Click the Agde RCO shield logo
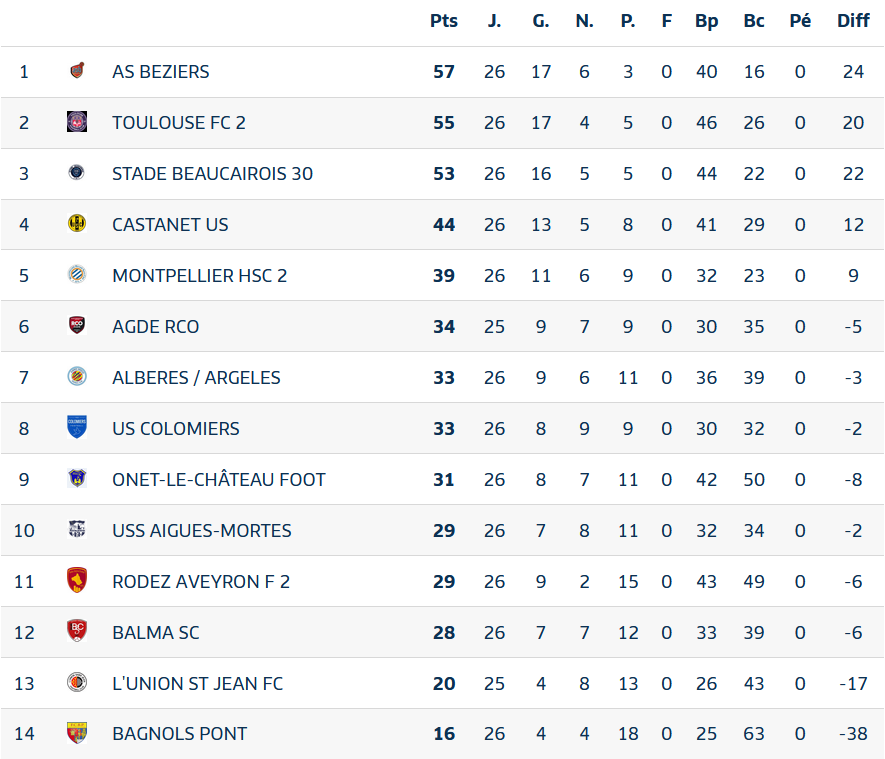 (77, 326)
